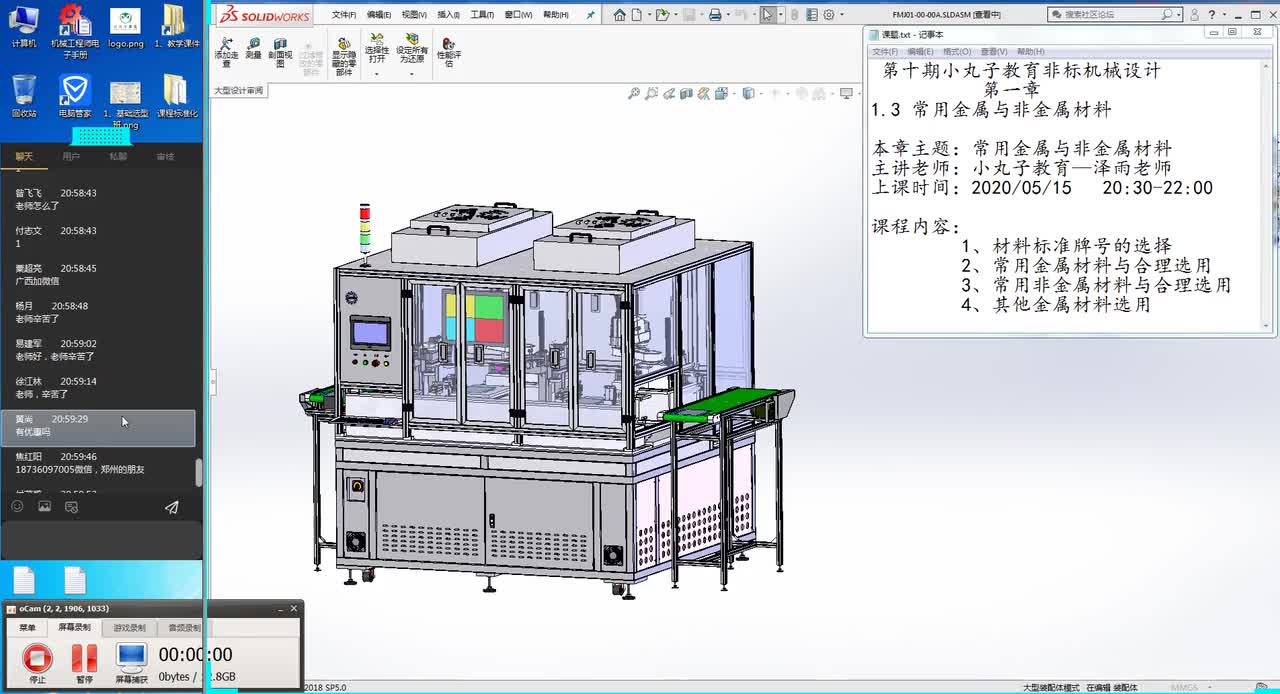Open dropdown next to selection cursor tool
This screenshot has width=1280, height=694.
(781, 15)
